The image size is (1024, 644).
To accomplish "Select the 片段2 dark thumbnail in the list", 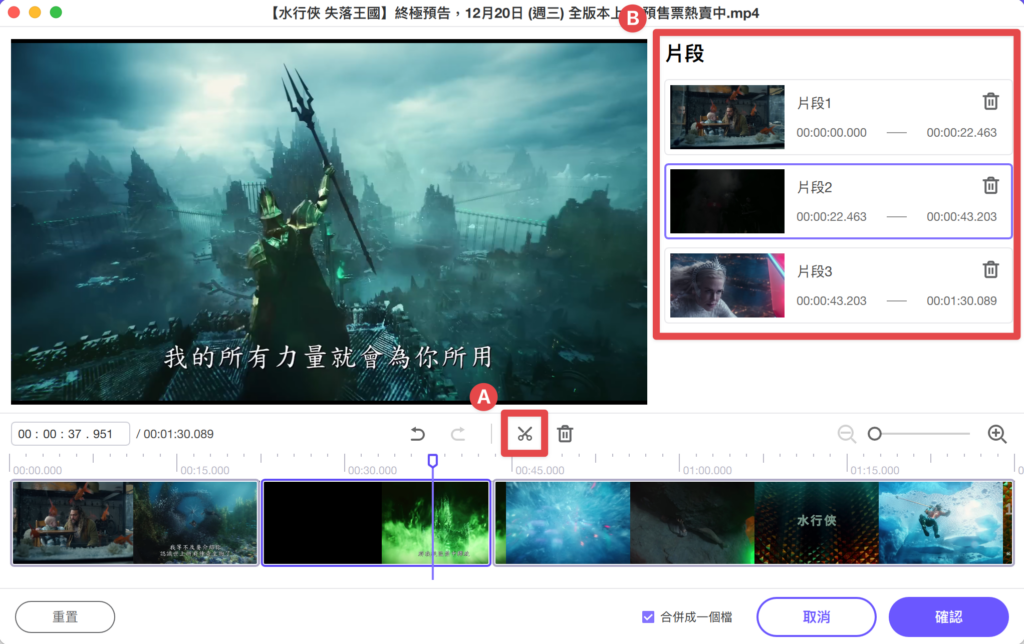I will click(727, 201).
